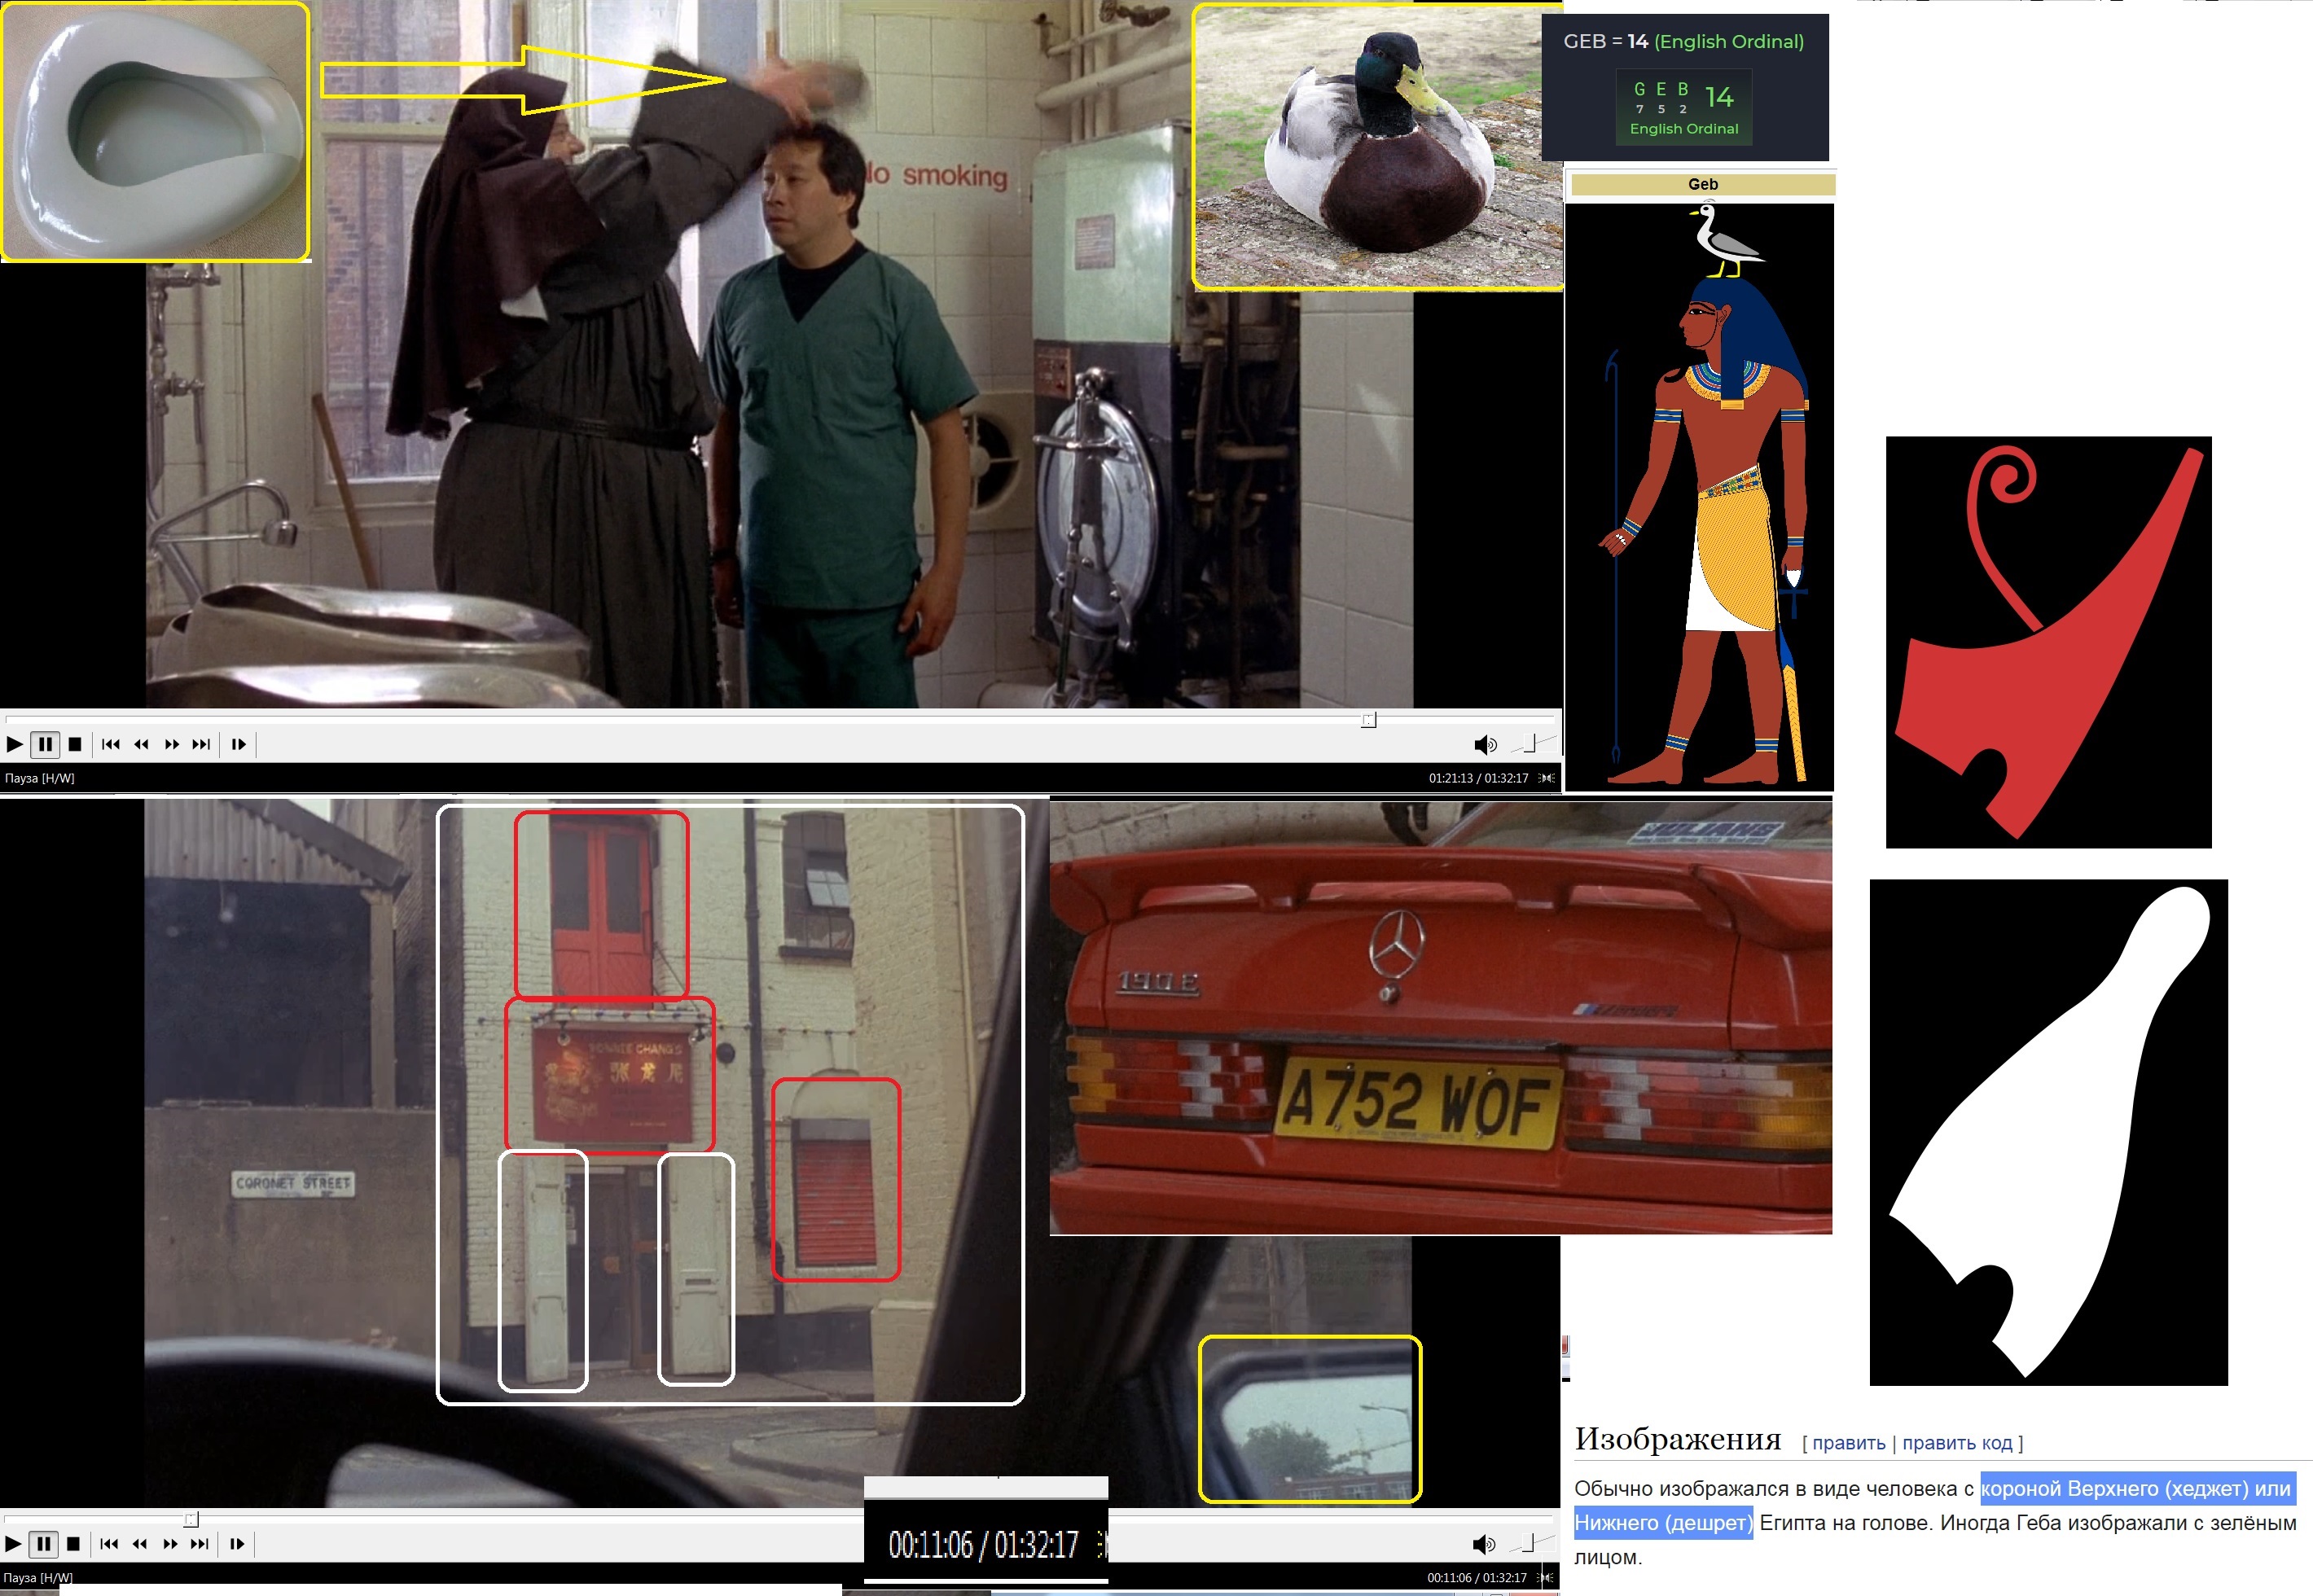
Task: Skip to previous track in lower player
Action: tap(109, 1544)
